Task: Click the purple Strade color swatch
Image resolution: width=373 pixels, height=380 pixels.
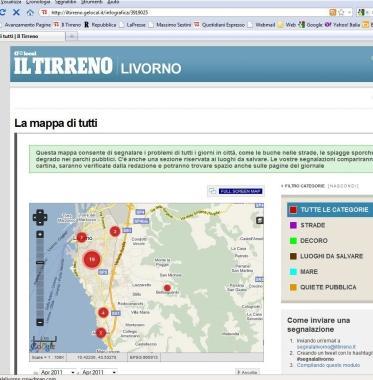Action: 293,225
